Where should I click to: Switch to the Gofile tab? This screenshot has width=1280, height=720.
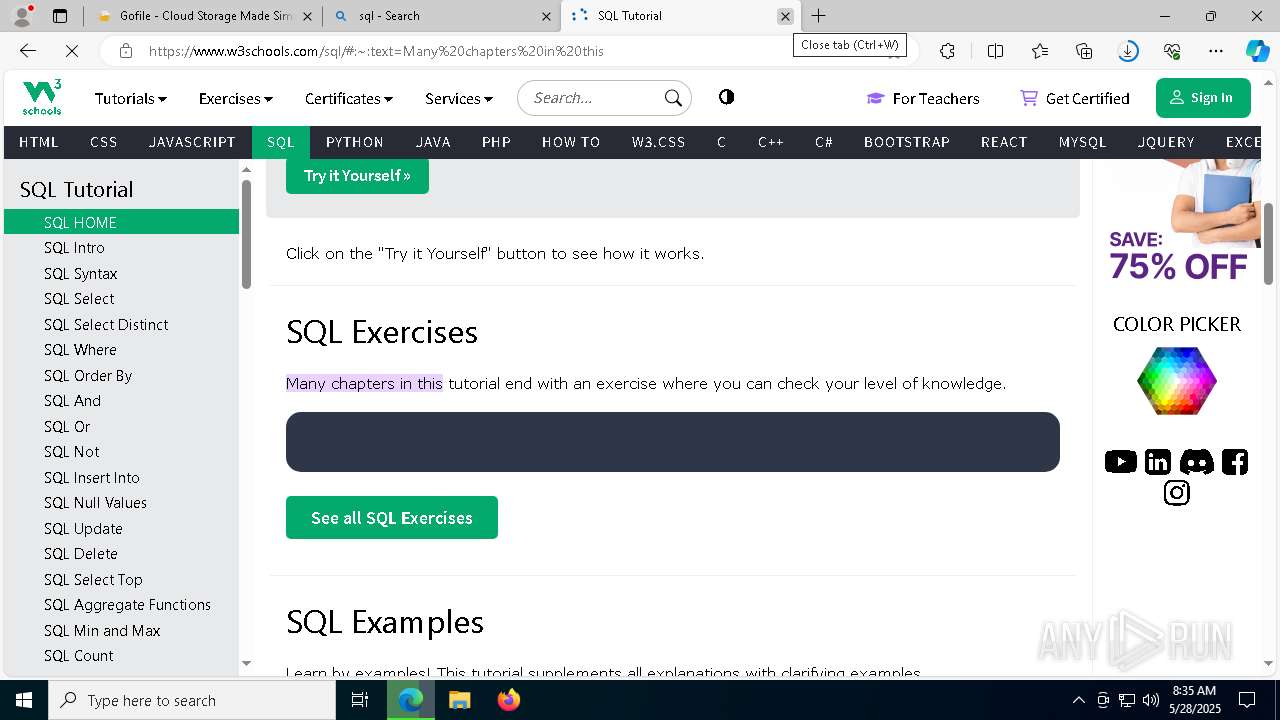pos(205,16)
